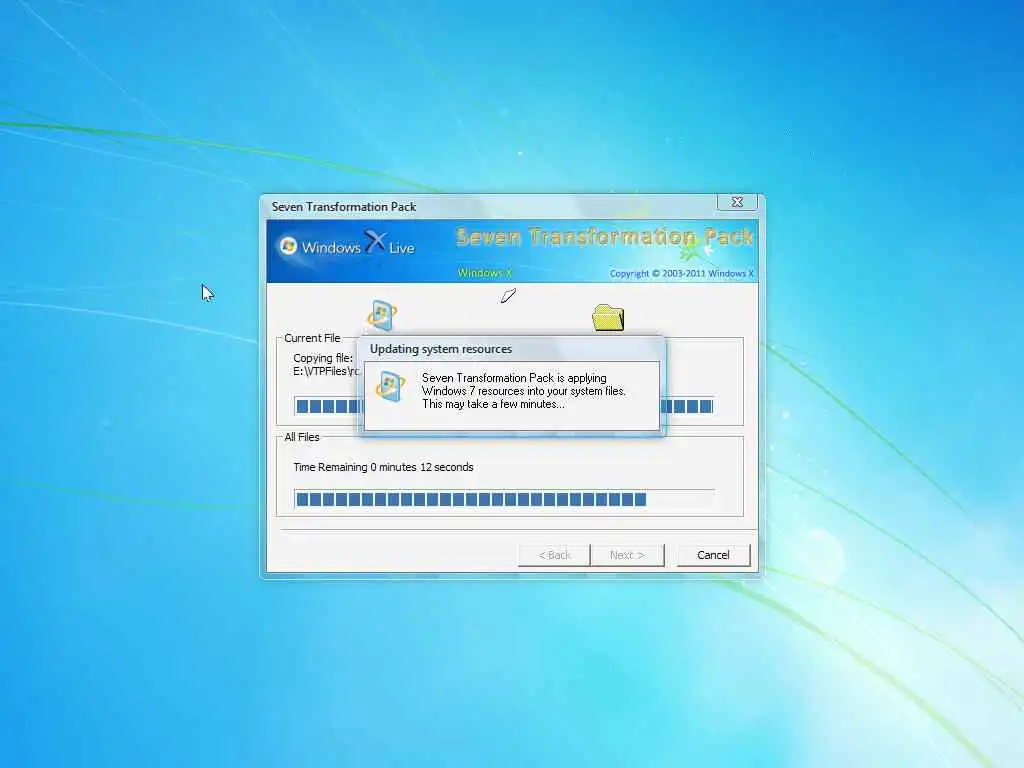
Task: Click the flying paper sheet icon
Action: [x=508, y=296]
